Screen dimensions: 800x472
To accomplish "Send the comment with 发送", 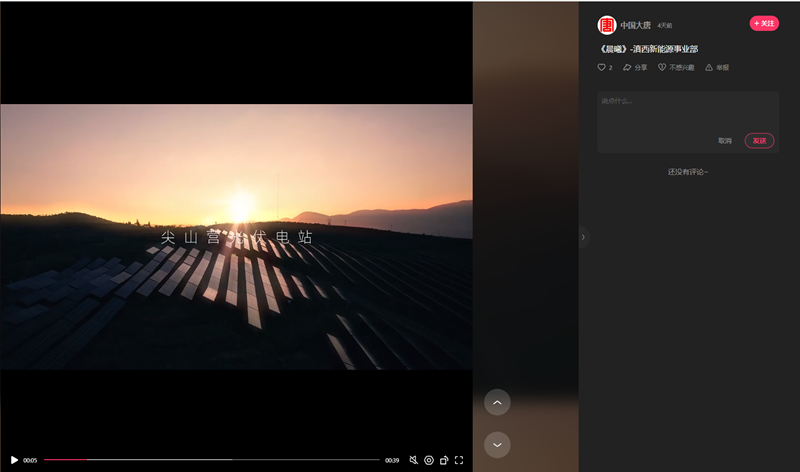I will pyautogui.click(x=759, y=141).
